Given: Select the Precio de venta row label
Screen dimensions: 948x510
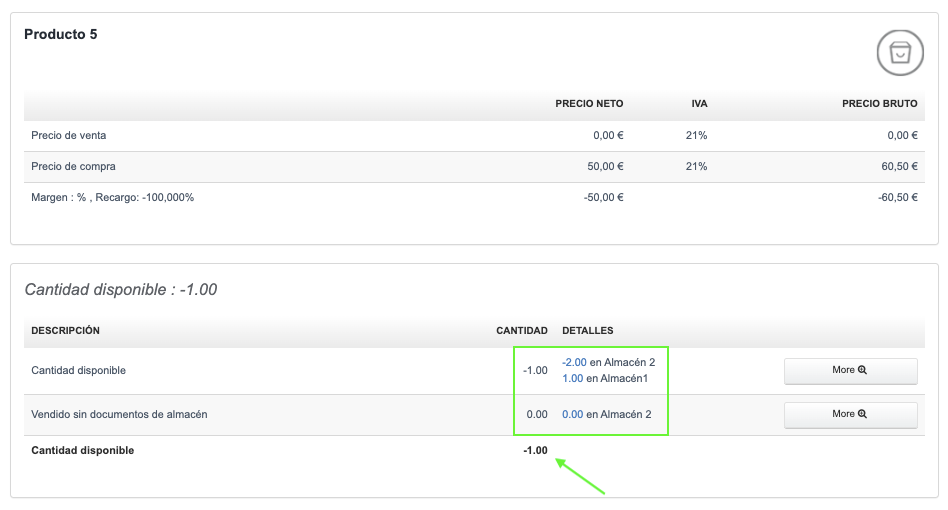Looking at the screenshot, I should point(69,135).
